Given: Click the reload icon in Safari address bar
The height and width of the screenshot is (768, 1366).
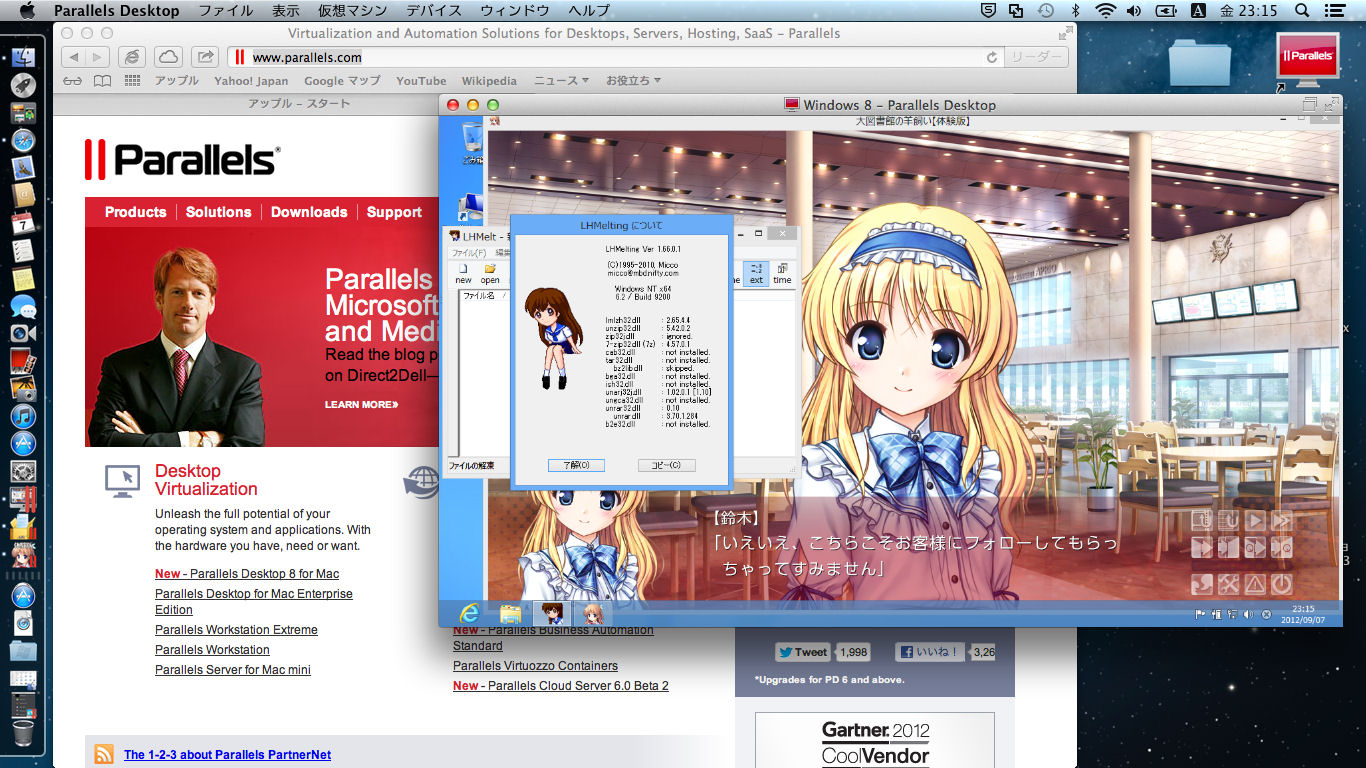Looking at the screenshot, I should pos(992,57).
